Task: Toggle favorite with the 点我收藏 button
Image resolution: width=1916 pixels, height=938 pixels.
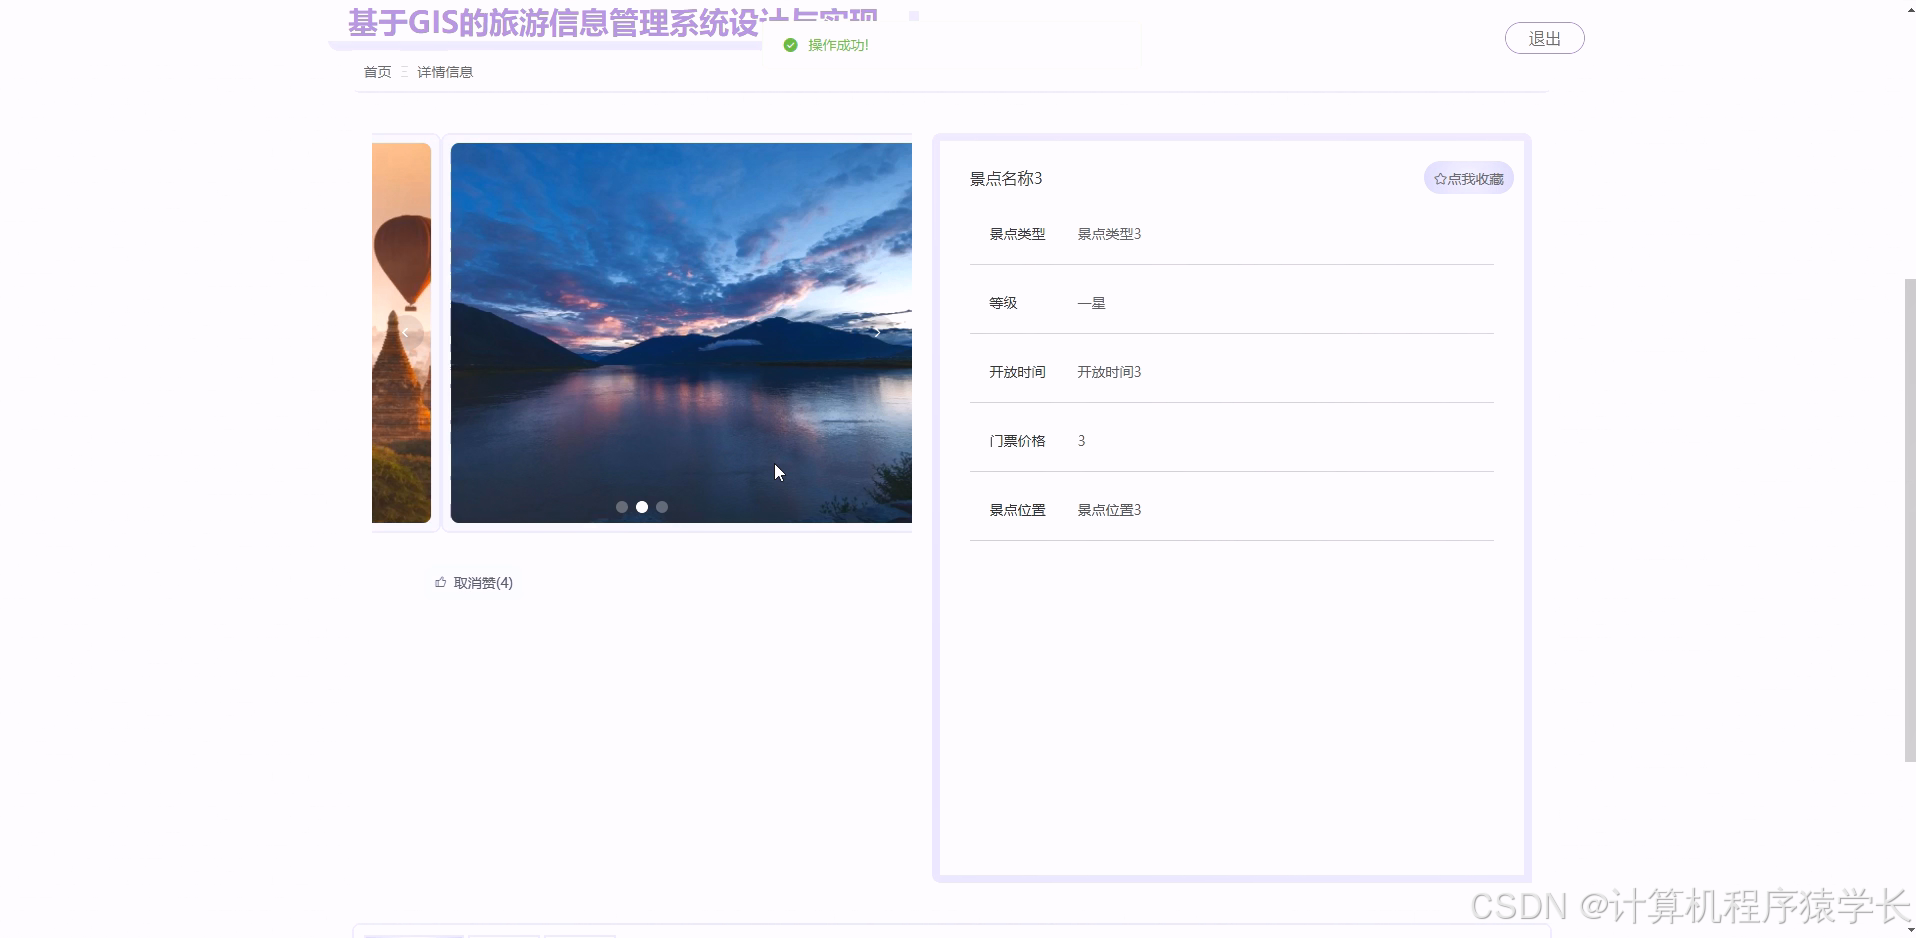Action: point(1467,177)
